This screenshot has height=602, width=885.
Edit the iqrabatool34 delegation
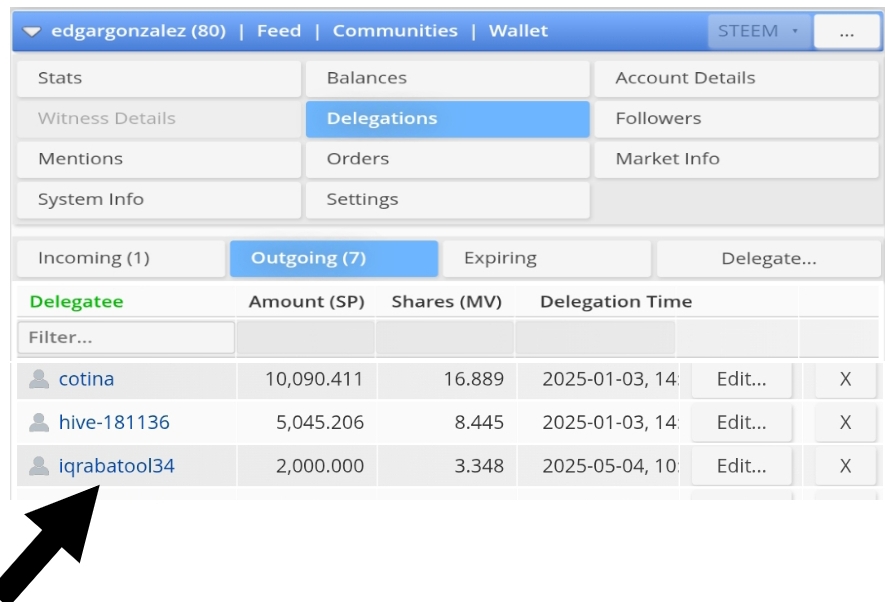coord(741,466)
